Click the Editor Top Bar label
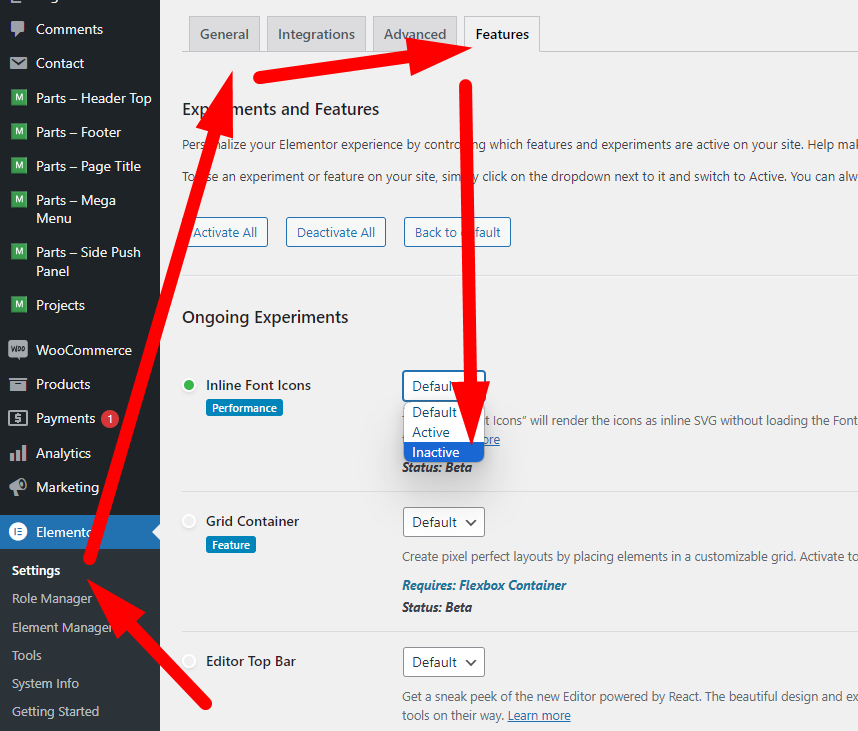This screenshot has width=858, height=731. [x=251, y=662]
